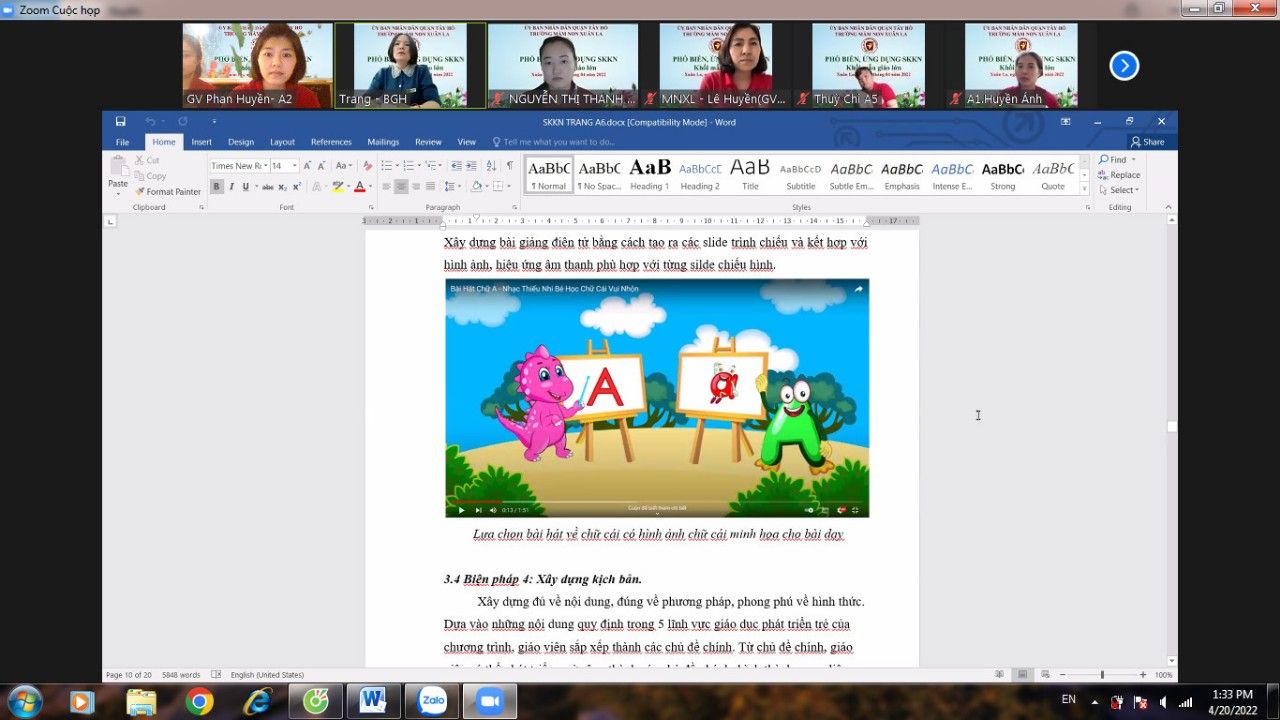Image resolution: width=1280 pixels, height=720 pixels.
Task: Open Zoom app from the Windows taskbar
Action: (491, 702)
